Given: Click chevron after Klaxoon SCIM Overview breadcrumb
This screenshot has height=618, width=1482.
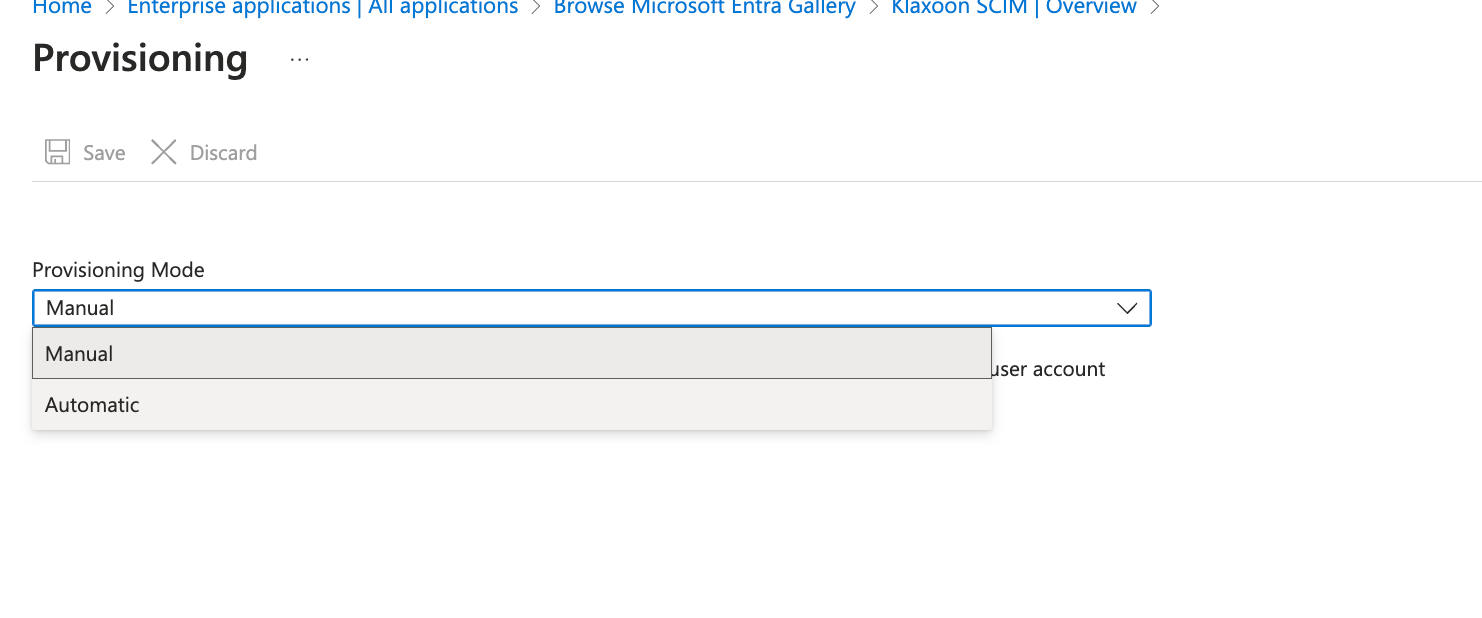Looking at the screenshot, I should [x=1155, y=8].
